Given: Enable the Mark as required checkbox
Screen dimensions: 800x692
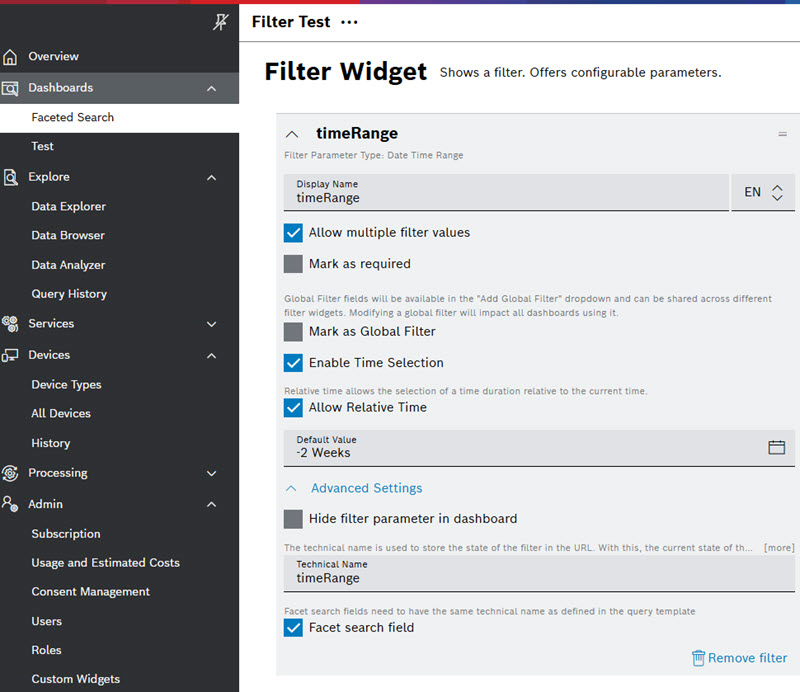Looking at the screenshot, I should [293, 264].
